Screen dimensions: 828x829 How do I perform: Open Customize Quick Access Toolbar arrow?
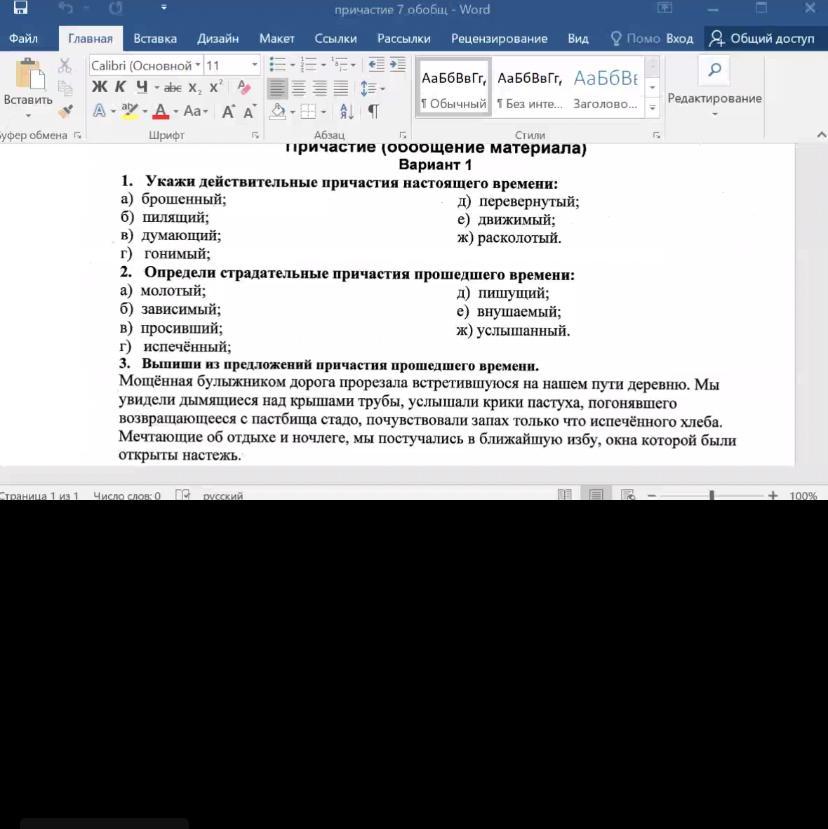[163, 7]
